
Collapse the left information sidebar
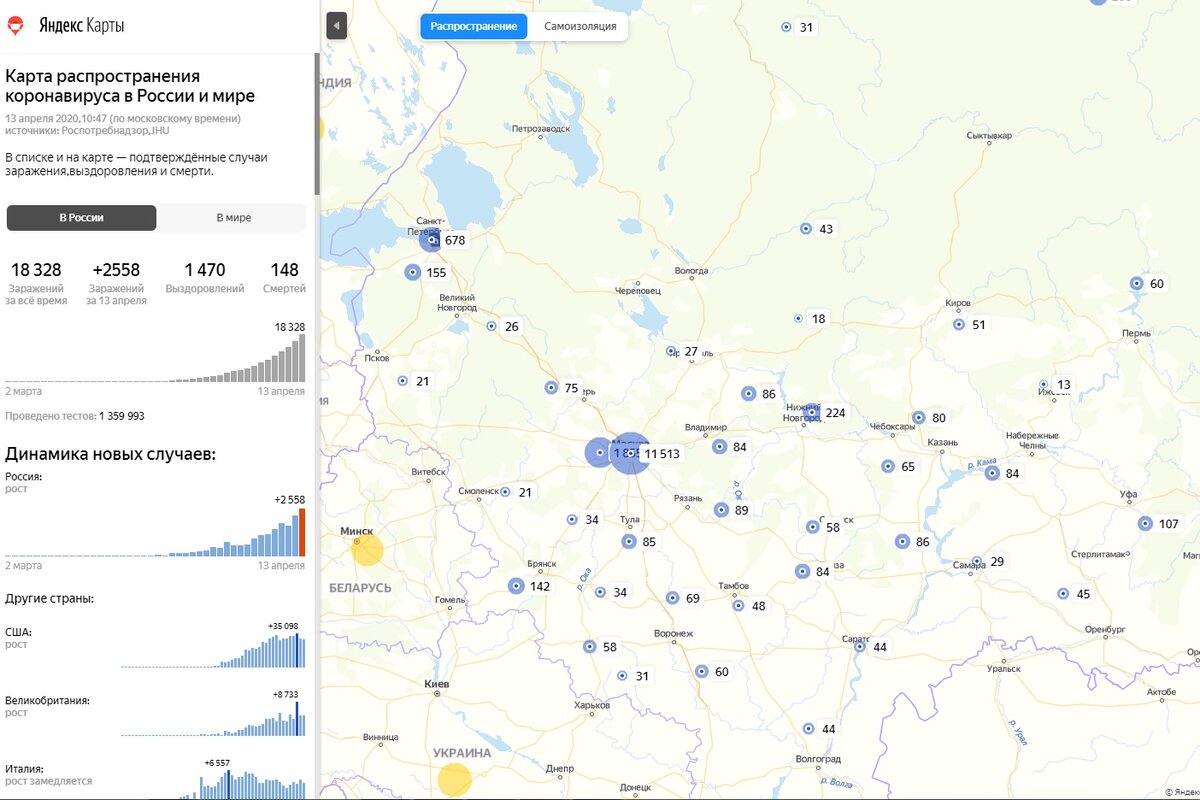coord(336,27)
